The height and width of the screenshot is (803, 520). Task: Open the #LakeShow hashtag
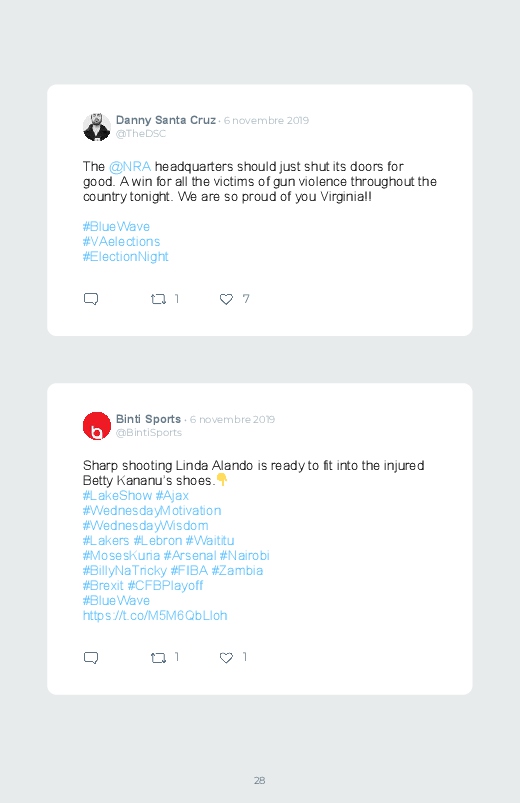click(117, 496)
